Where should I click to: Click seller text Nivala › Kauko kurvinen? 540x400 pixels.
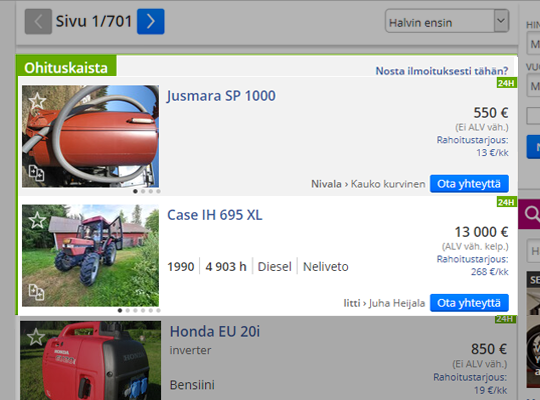click(368, 184)
